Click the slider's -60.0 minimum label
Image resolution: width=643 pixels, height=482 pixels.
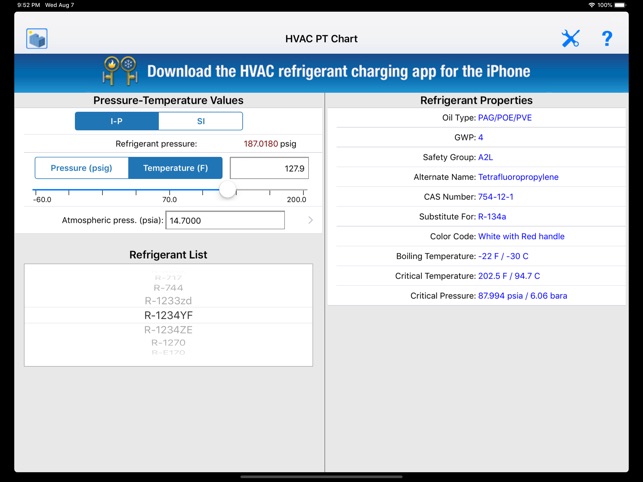(x=42, y=200)
